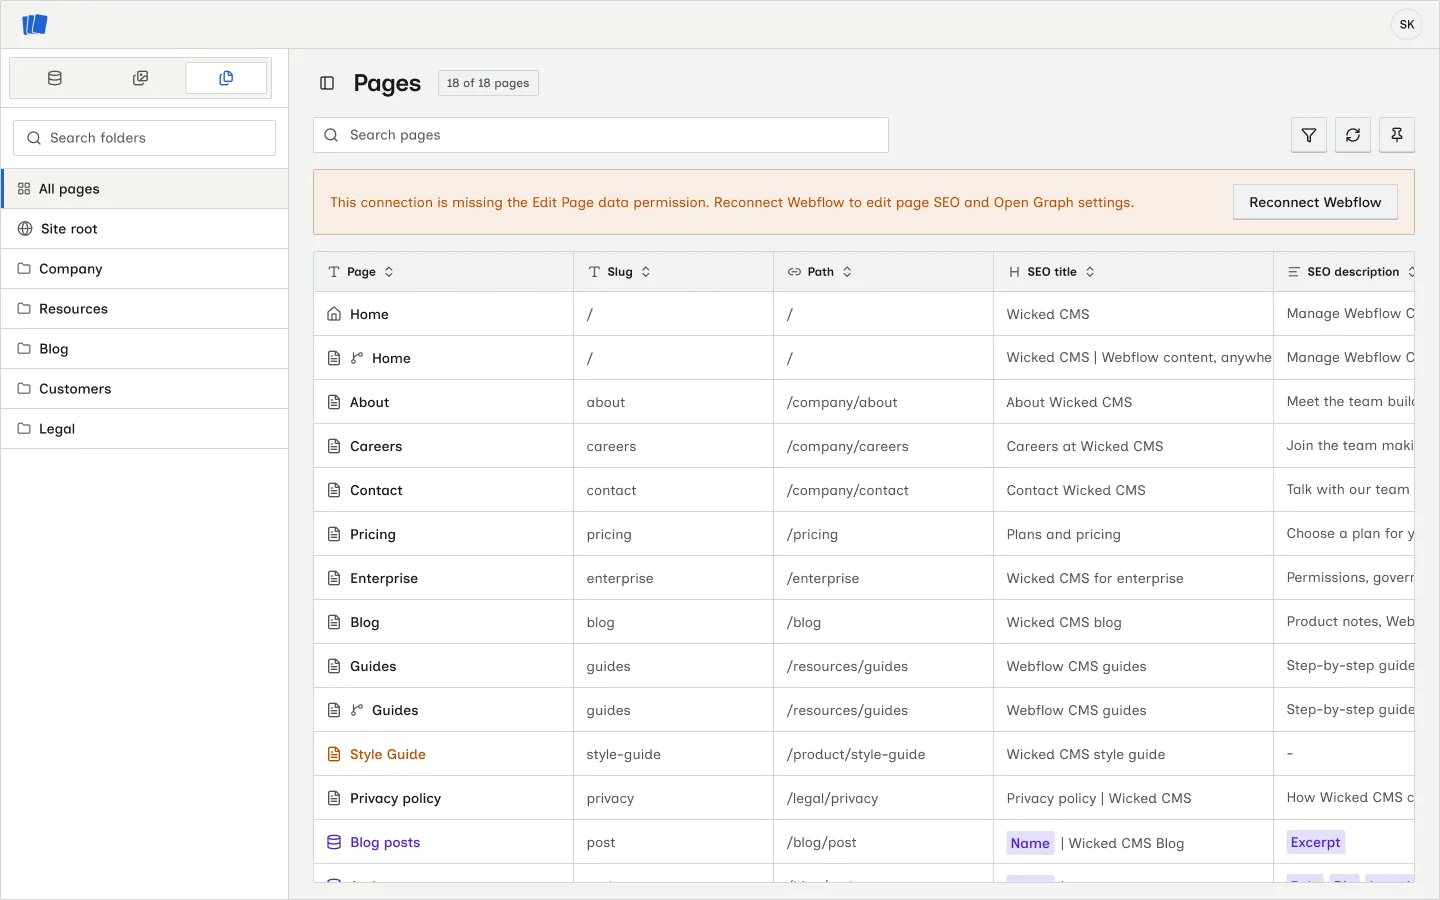
Task: Focus the Search pages input
Action: pos(601,135)
